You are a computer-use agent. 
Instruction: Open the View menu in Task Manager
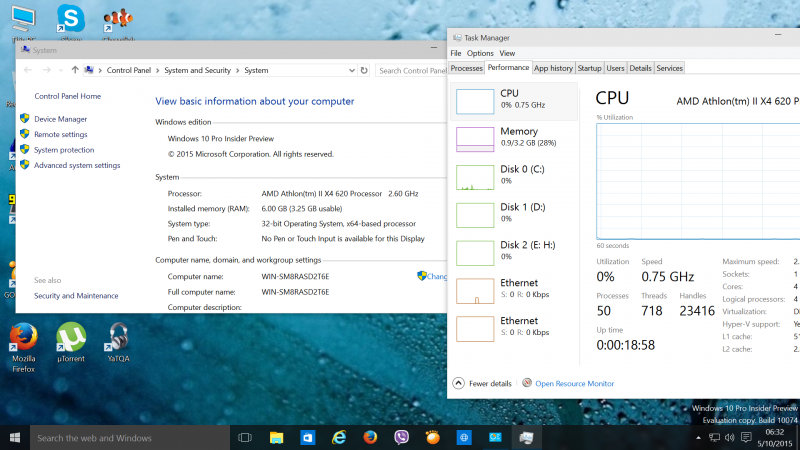[x=507, y=53]
